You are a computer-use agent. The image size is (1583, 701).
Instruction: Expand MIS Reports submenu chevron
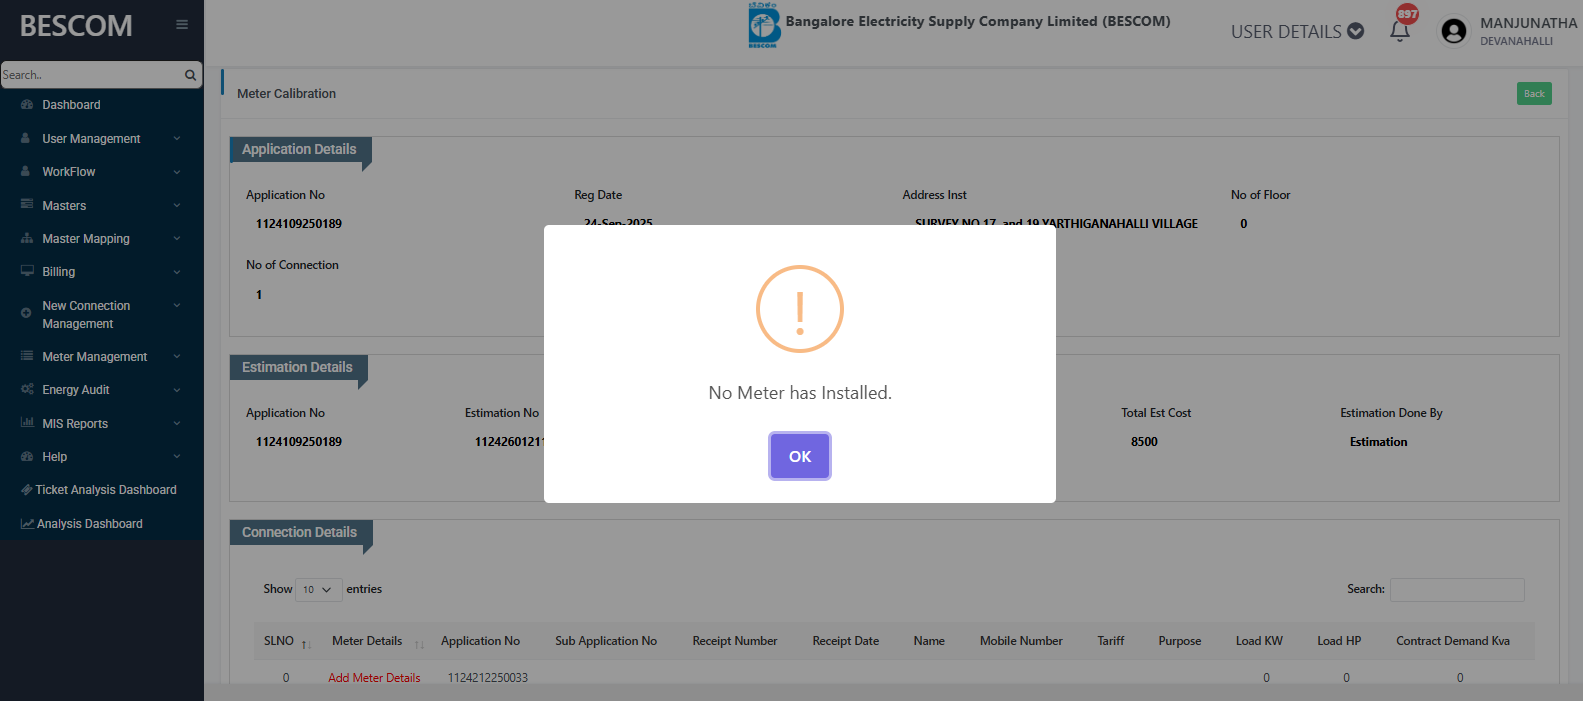177,423
